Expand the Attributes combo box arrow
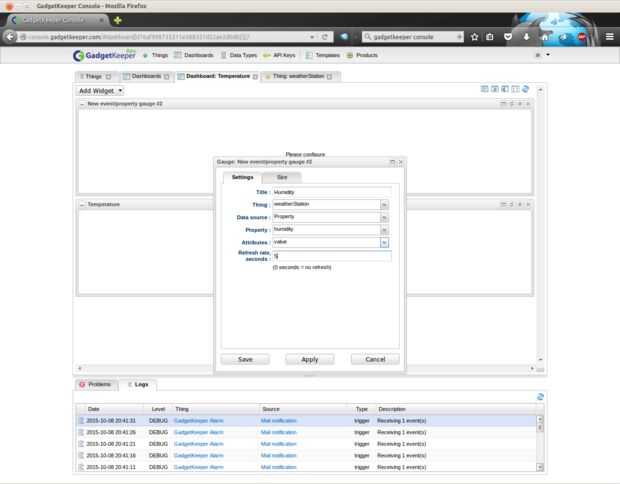 [x=384, y=243]
